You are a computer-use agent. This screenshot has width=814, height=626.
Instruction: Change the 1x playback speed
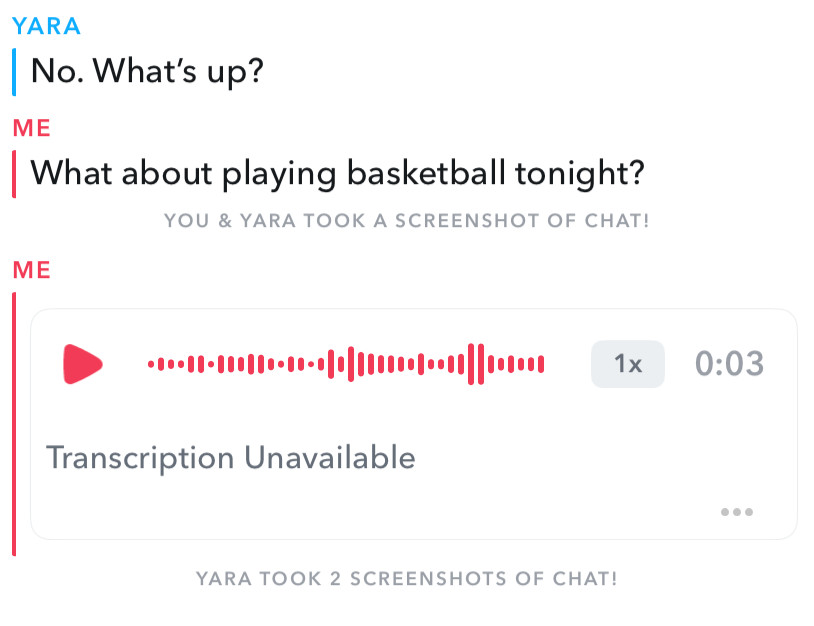coord(627,364)
